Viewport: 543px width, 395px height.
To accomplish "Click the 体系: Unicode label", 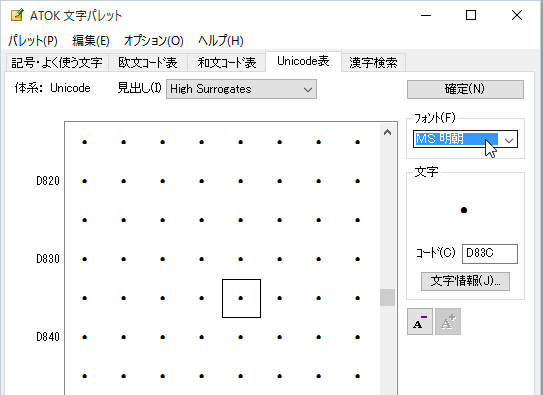I will pos(53,88).
